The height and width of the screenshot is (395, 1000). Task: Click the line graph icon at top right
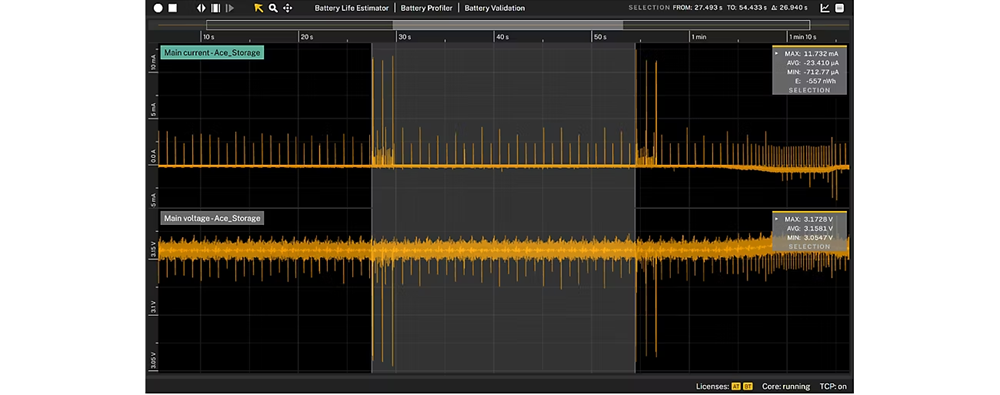(x=825, y=8)
